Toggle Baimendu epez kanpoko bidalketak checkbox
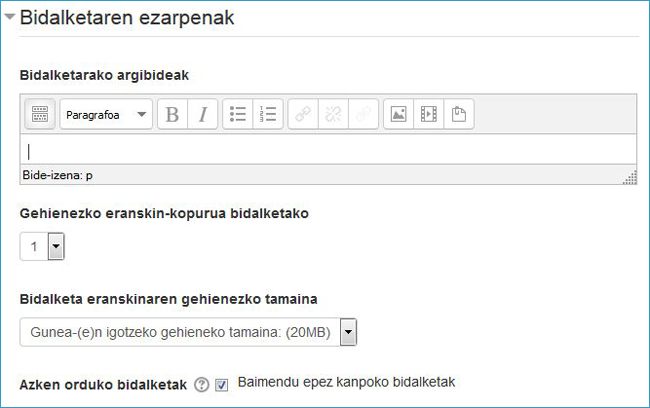This screenshot has width=650, height=408. (222, 386)
